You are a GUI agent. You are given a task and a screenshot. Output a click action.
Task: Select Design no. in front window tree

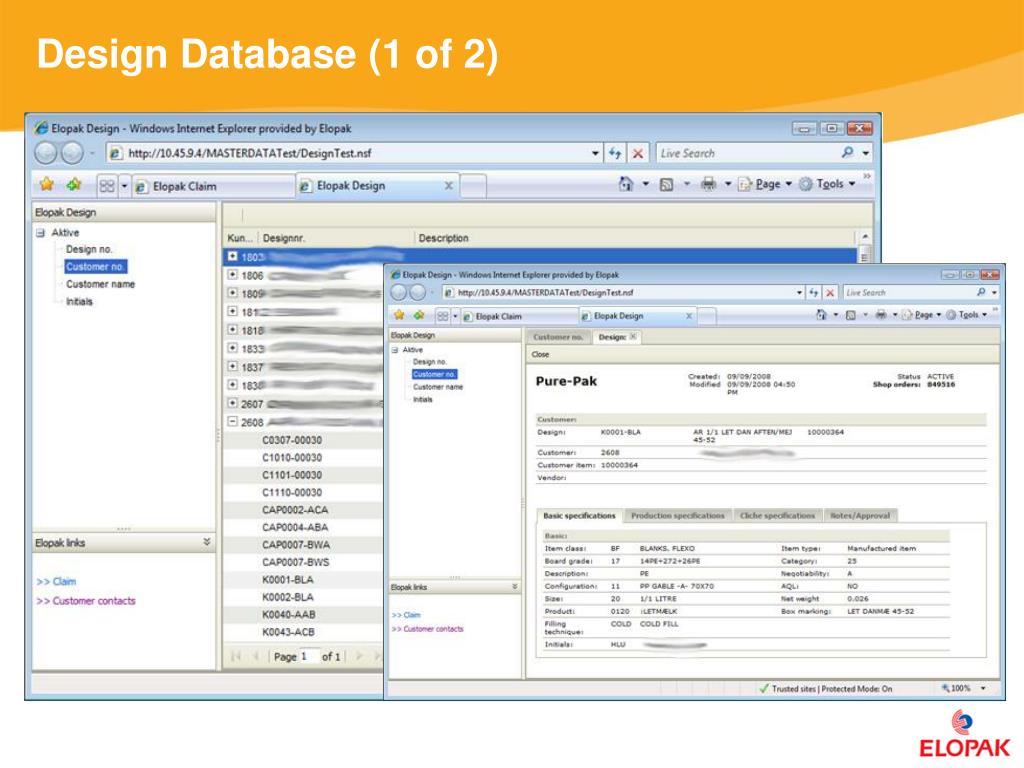(430, 362)
